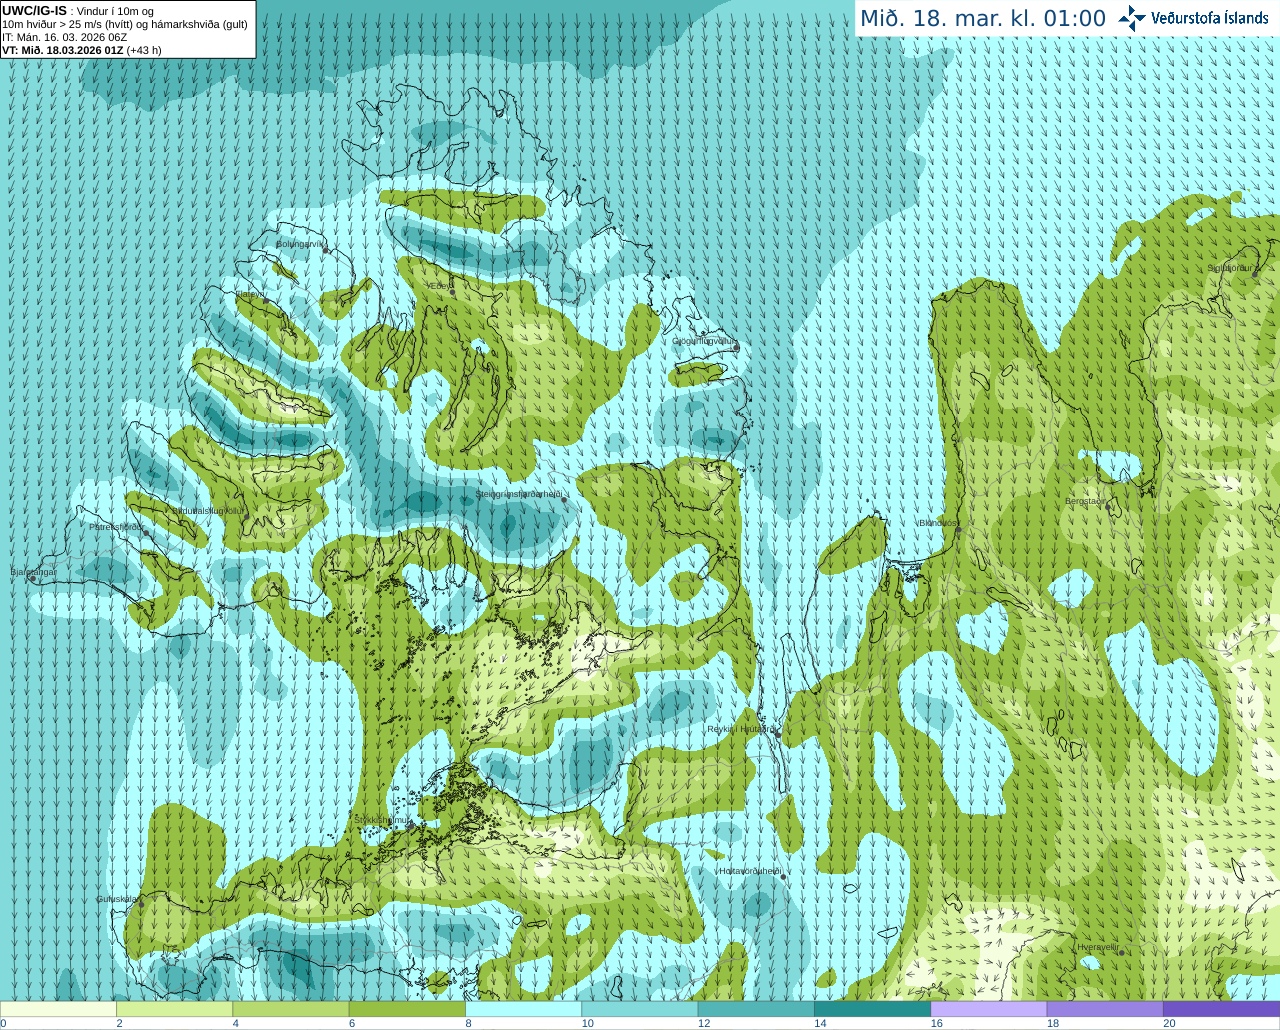The height and width of the screenshot is (1030, 1280).
Task: Select the Patreksfjörður station marker
Action: click(147, 533)
